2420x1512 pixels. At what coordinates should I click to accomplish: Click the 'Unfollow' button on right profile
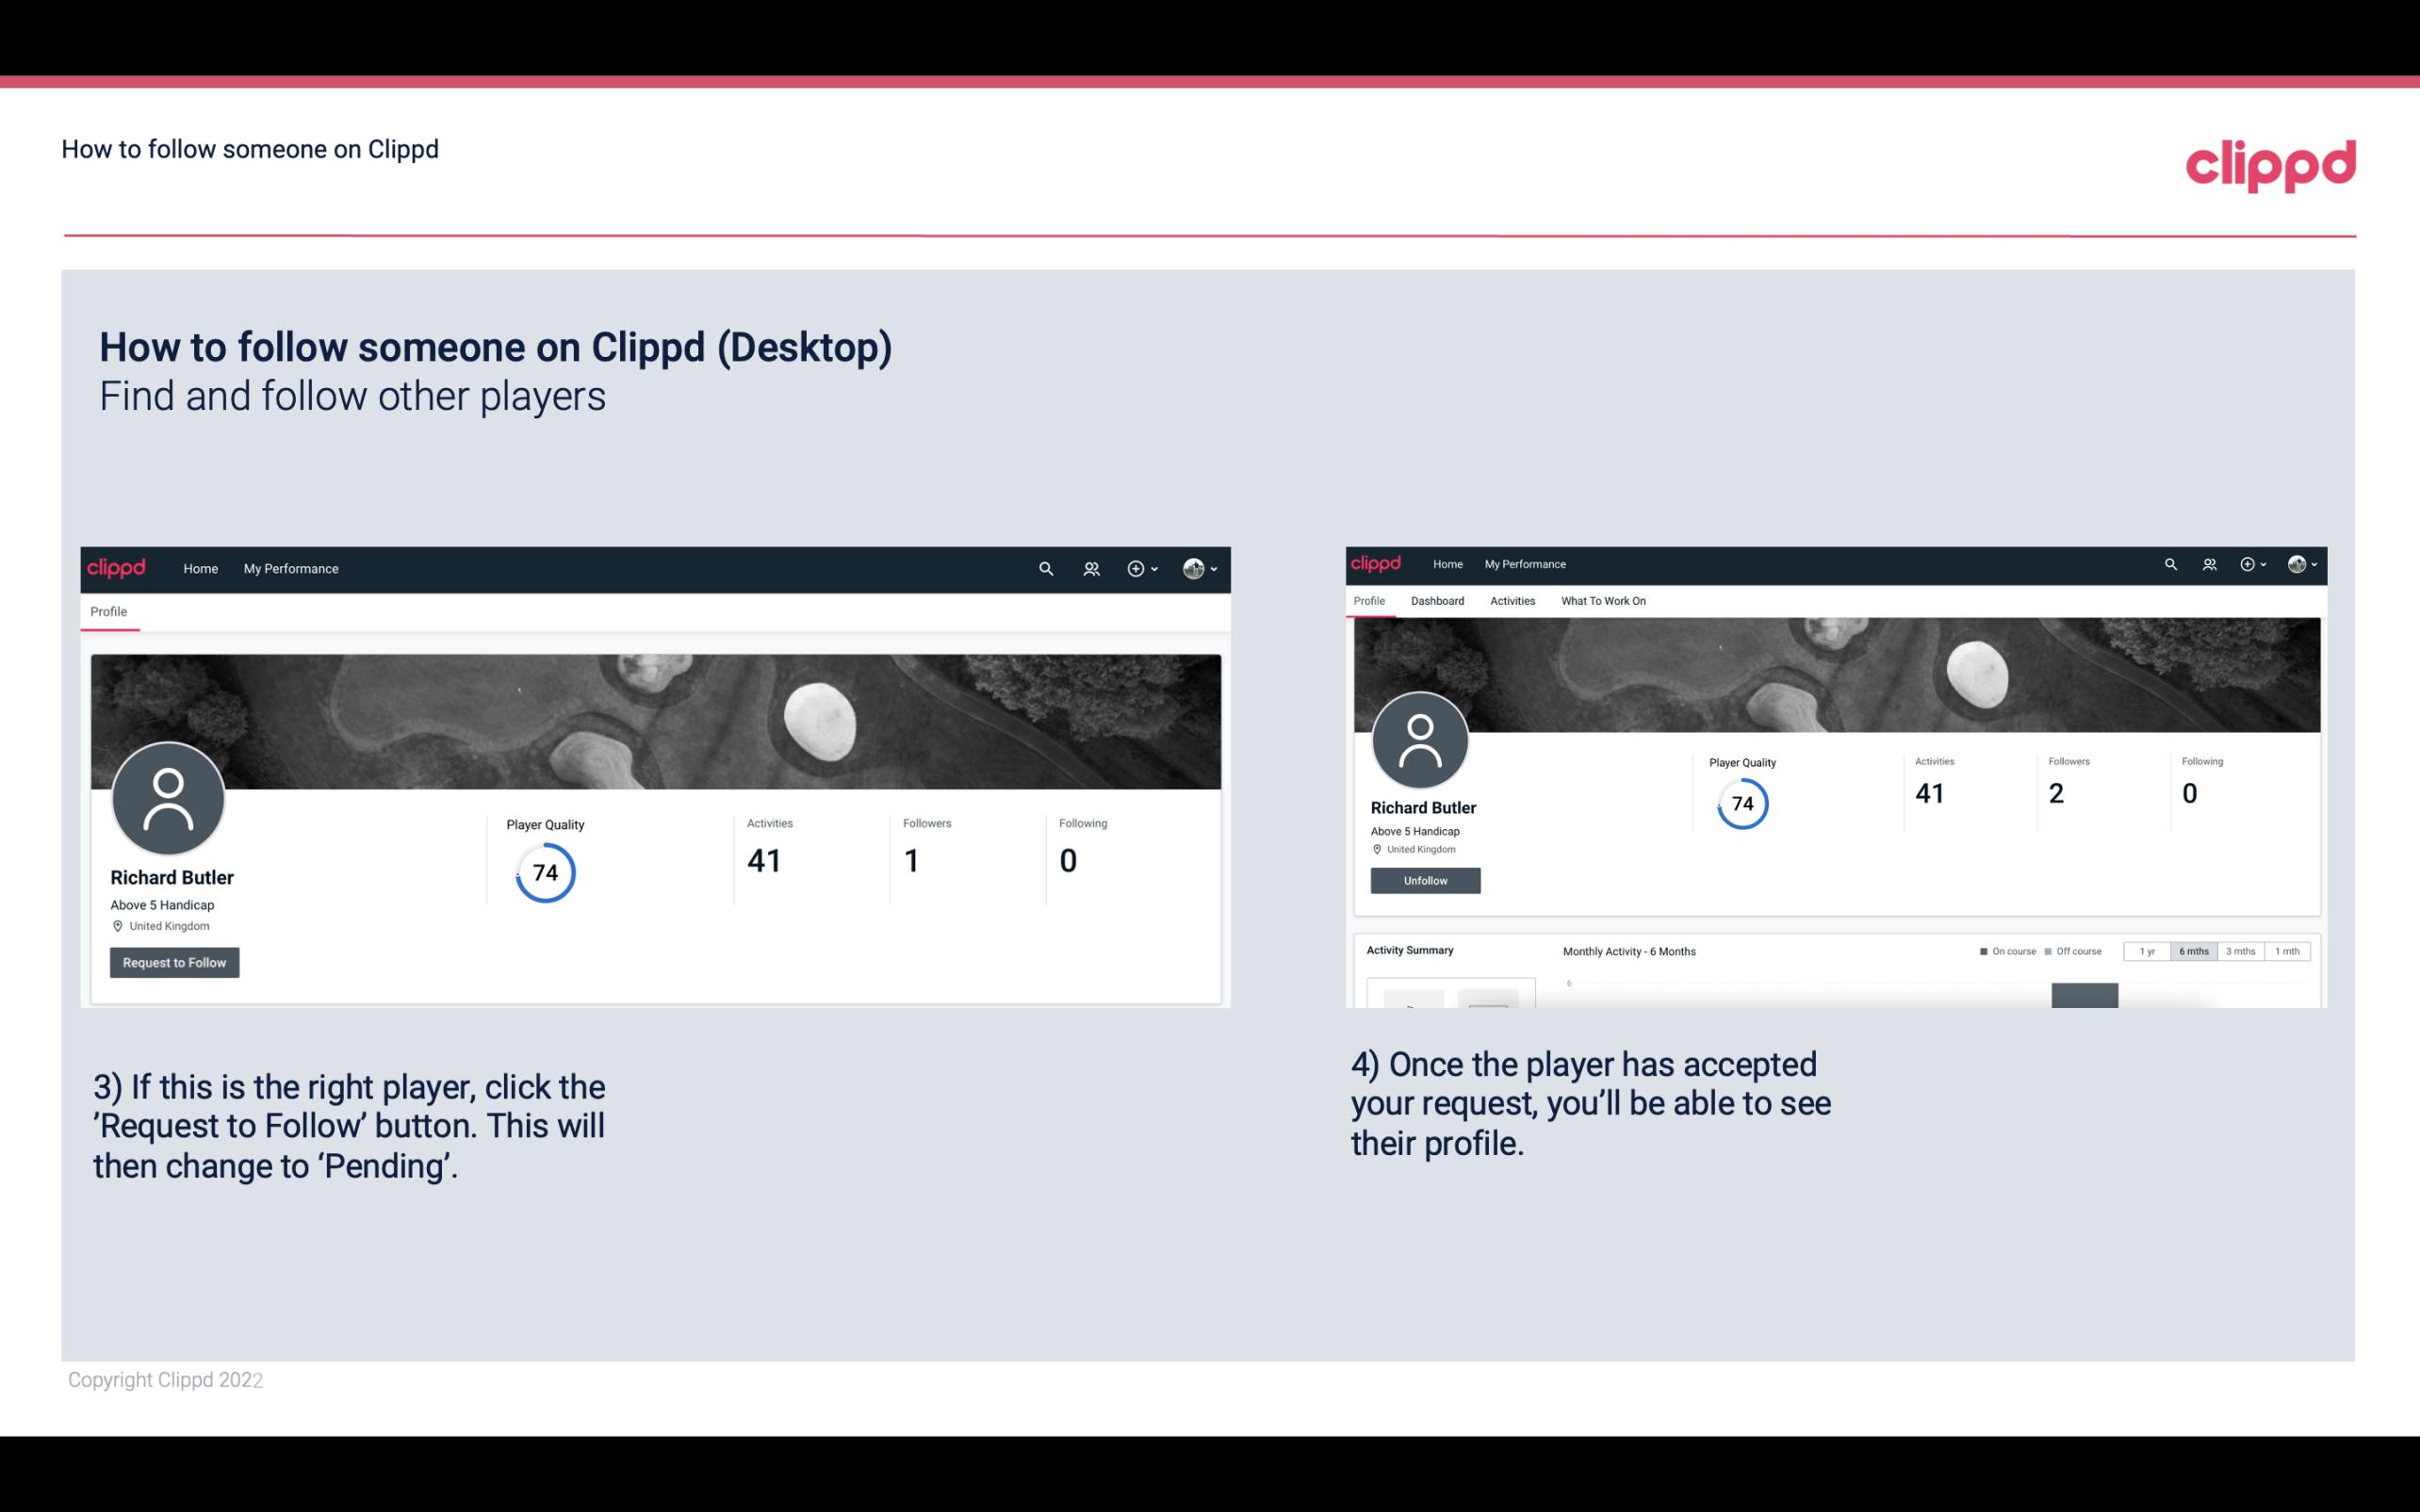(1425, 882)
